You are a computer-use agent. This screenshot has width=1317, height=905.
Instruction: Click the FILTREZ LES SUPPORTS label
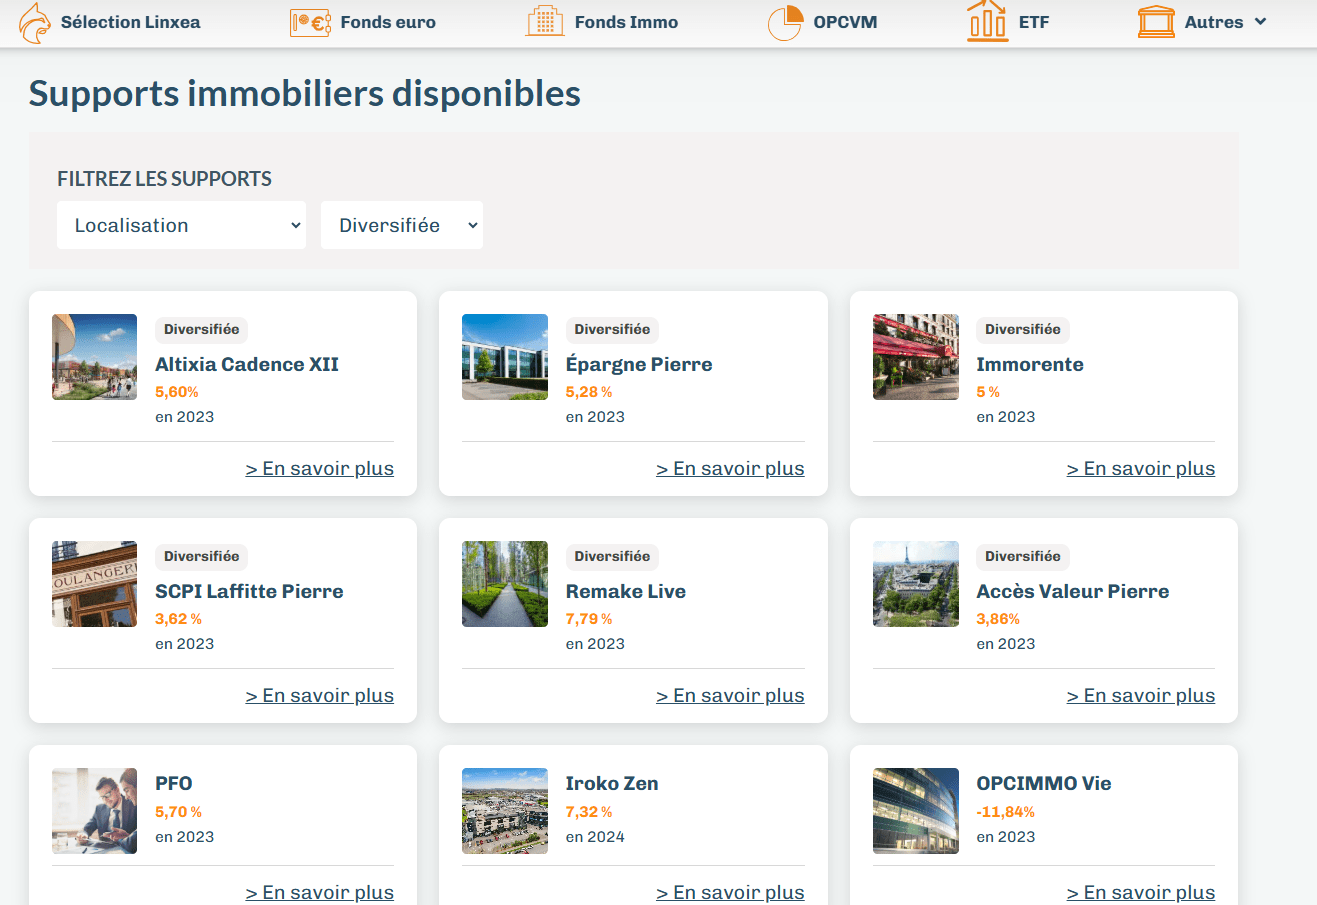click(165, 179)
